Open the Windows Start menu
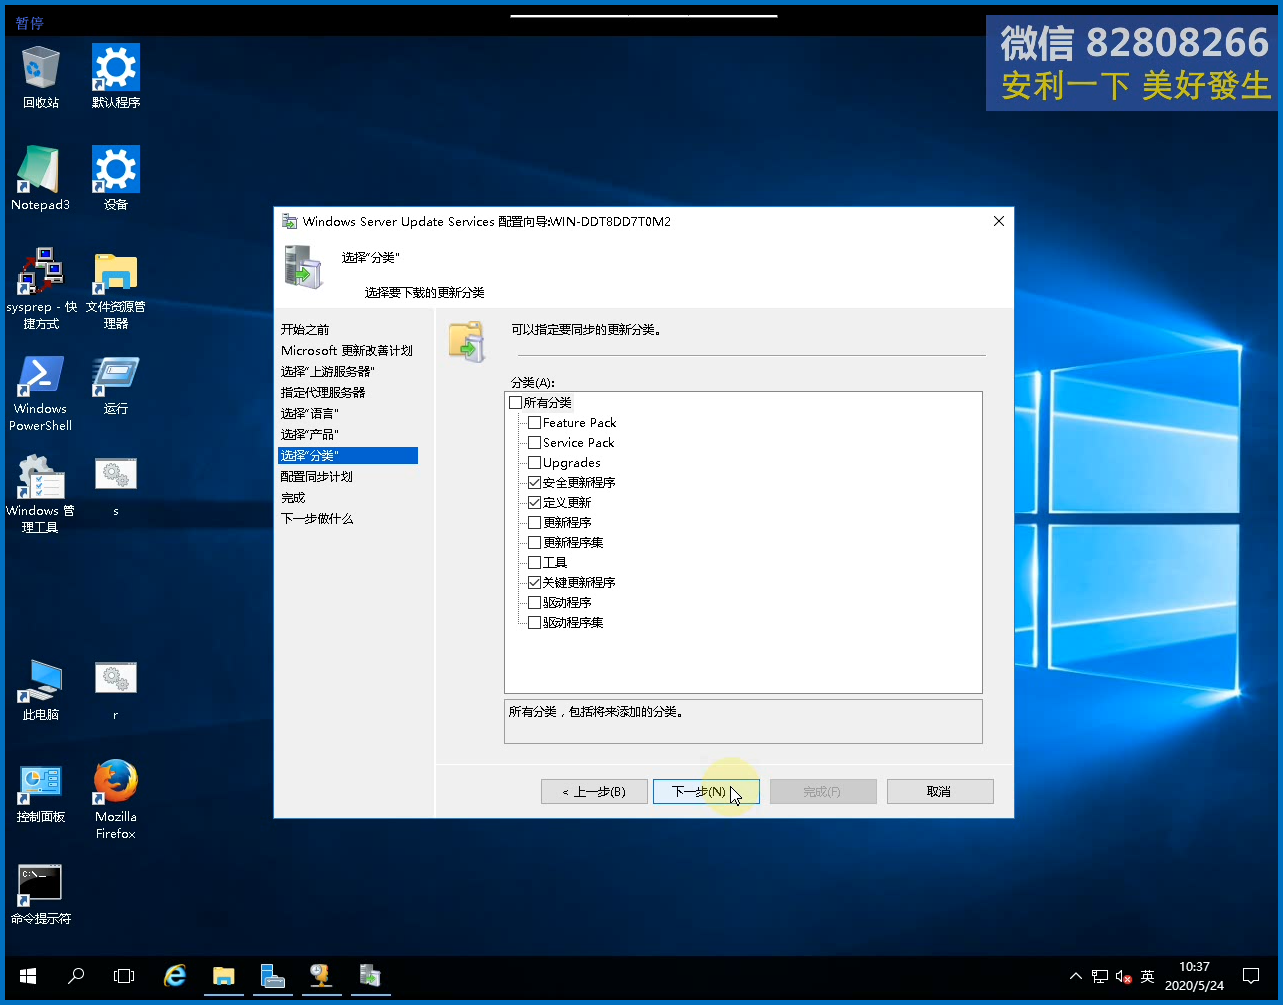 coord(28,976)
